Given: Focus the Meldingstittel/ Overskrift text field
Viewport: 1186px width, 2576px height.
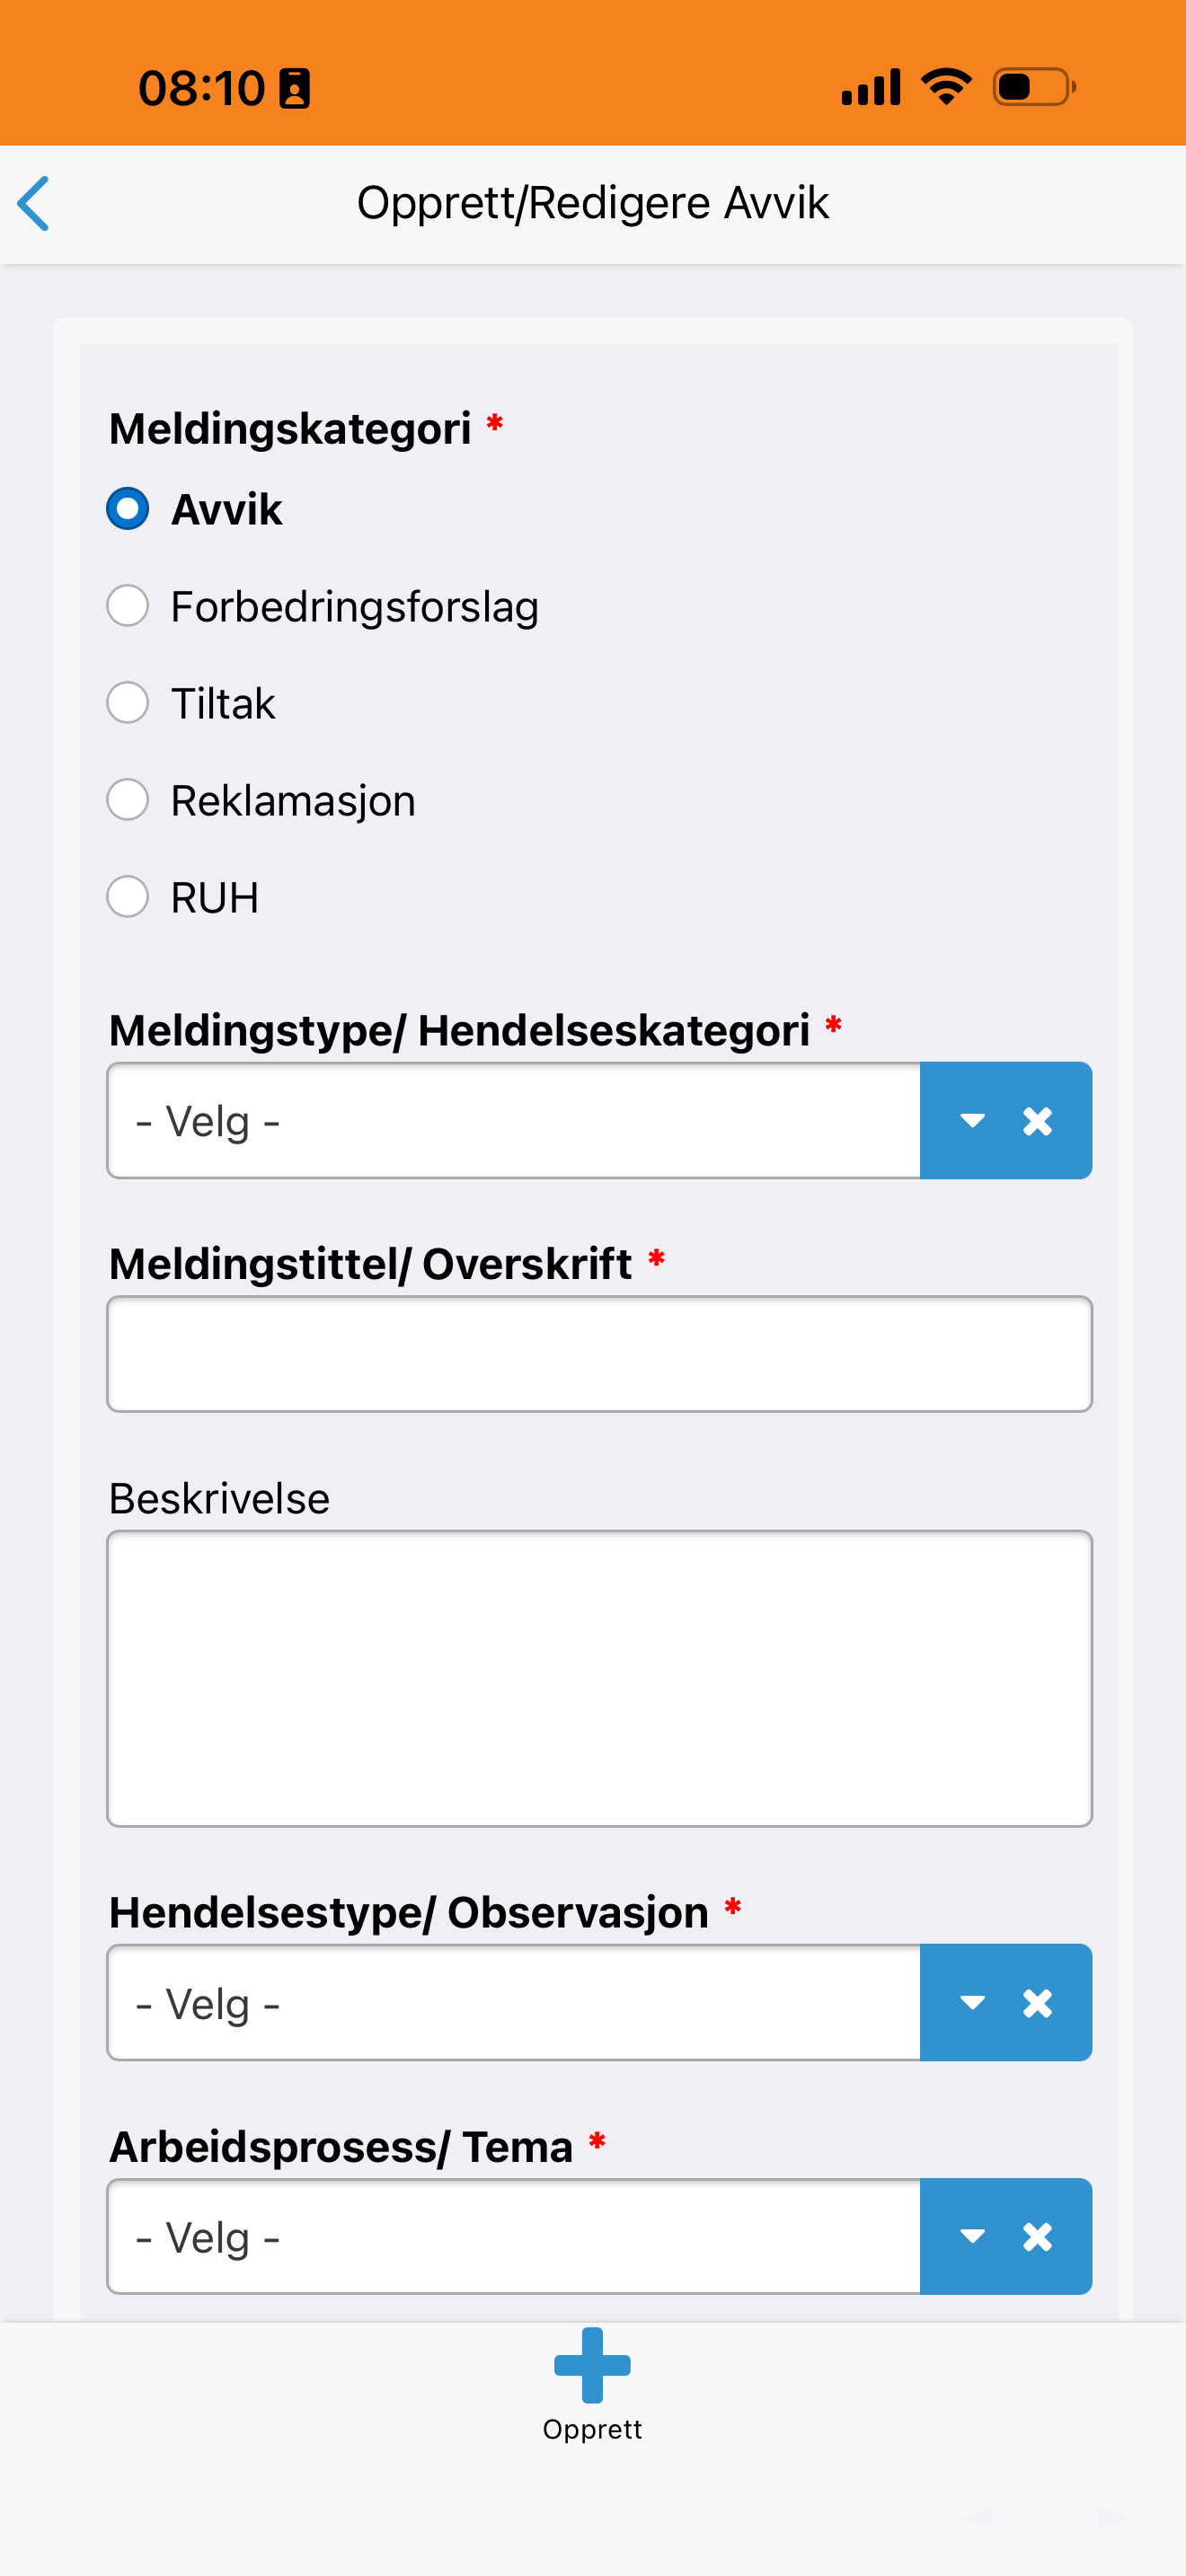Looking at the screenshot, I should 598,1354.
